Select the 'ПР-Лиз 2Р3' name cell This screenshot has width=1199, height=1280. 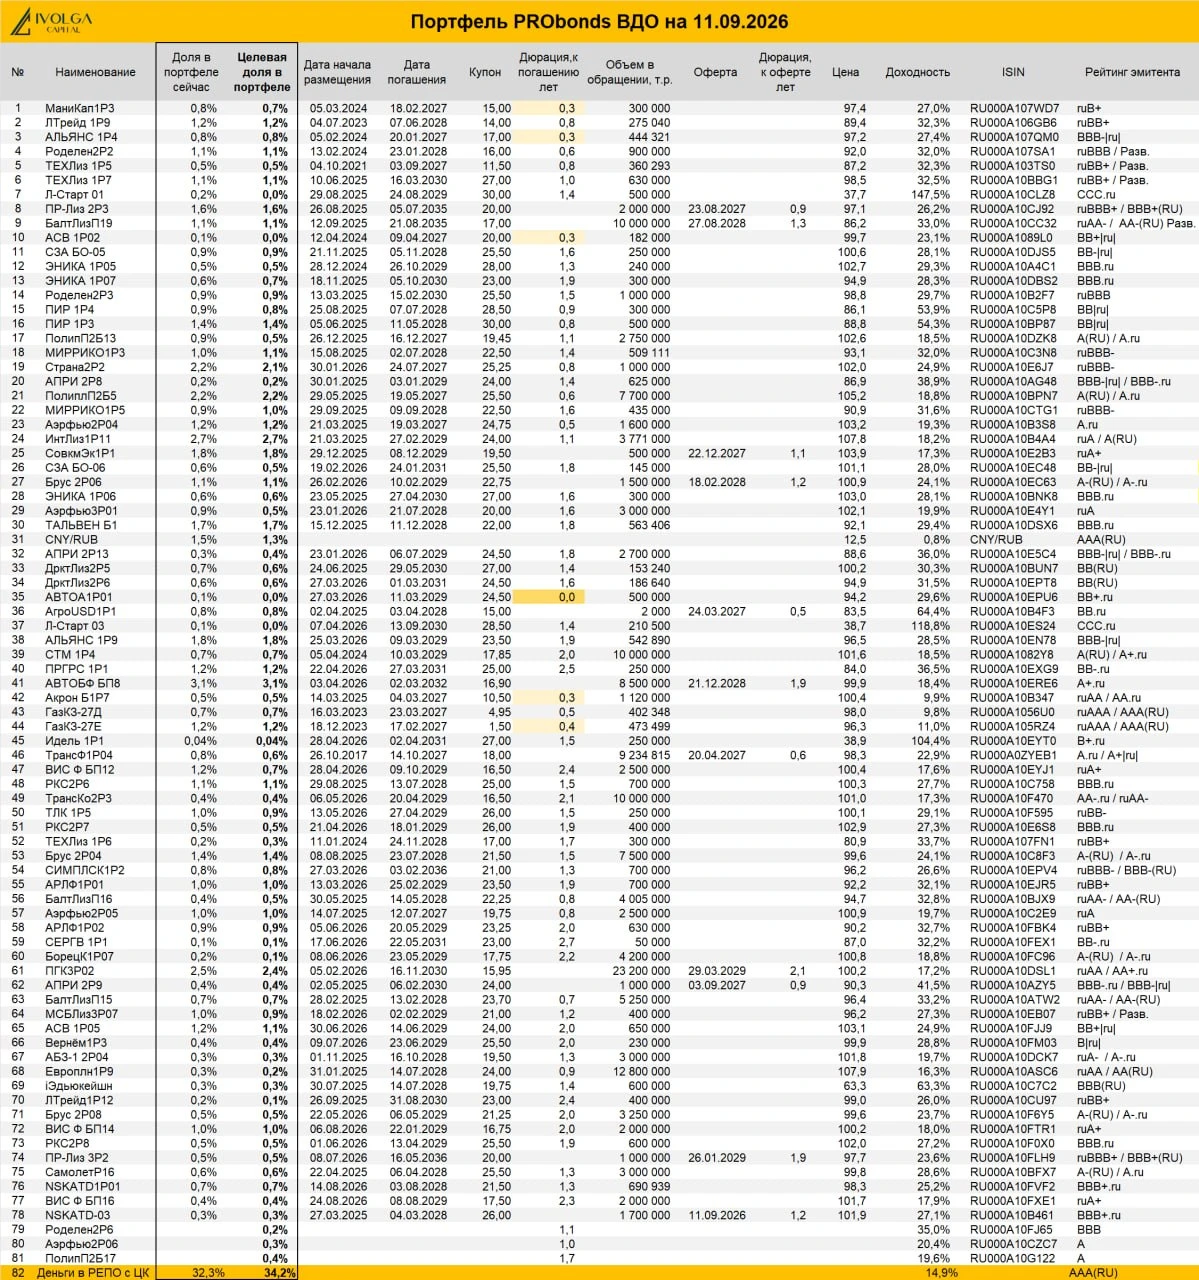[77, 209]
